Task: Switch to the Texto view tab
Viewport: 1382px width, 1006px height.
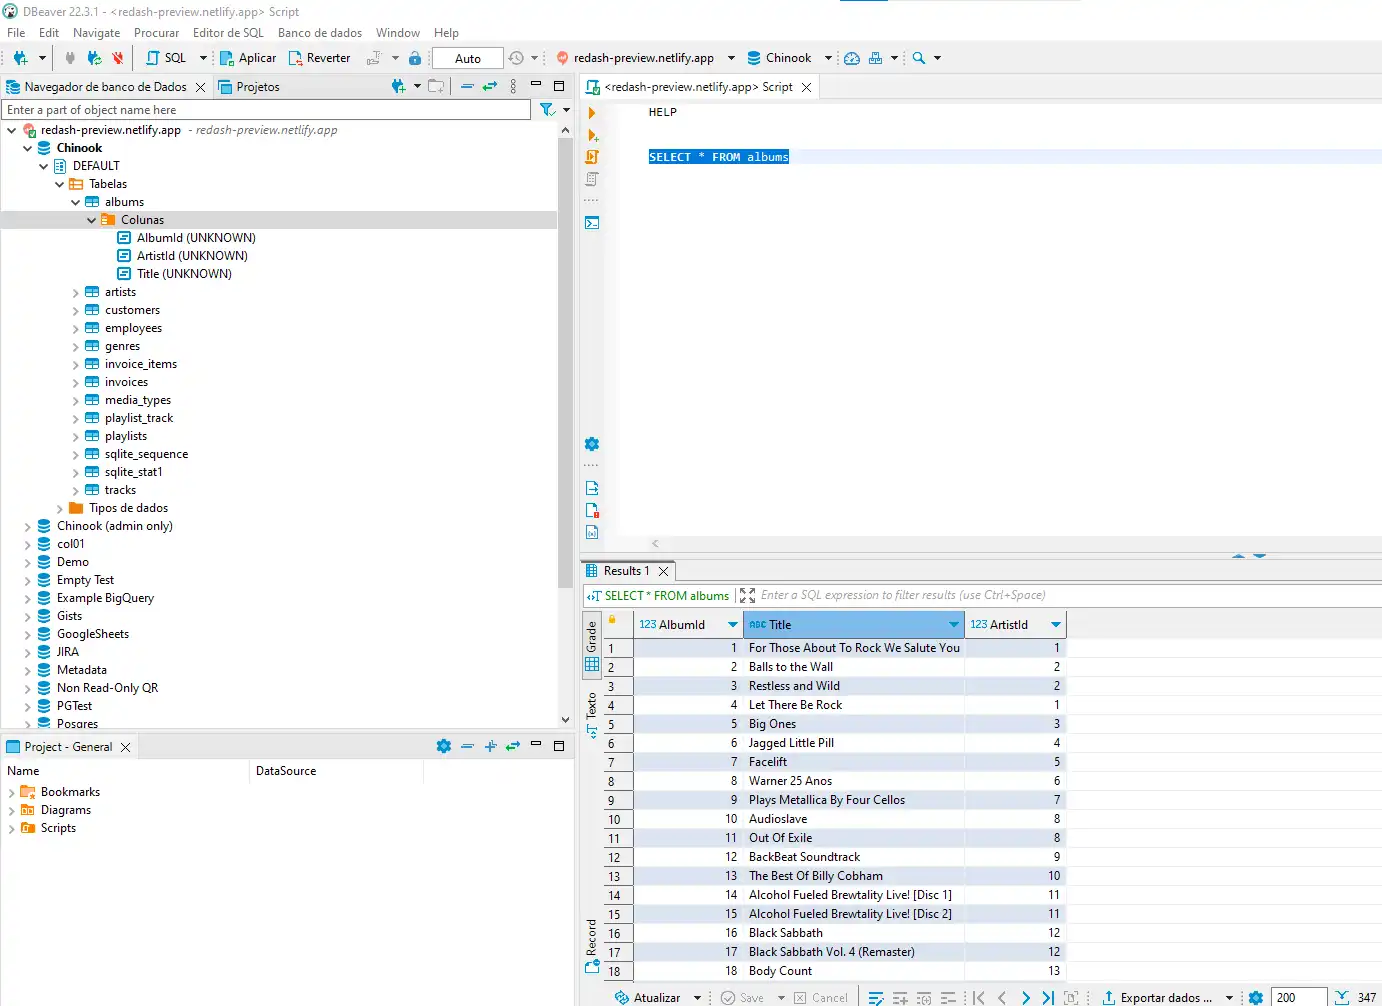Action: click(x=592, y=714)
